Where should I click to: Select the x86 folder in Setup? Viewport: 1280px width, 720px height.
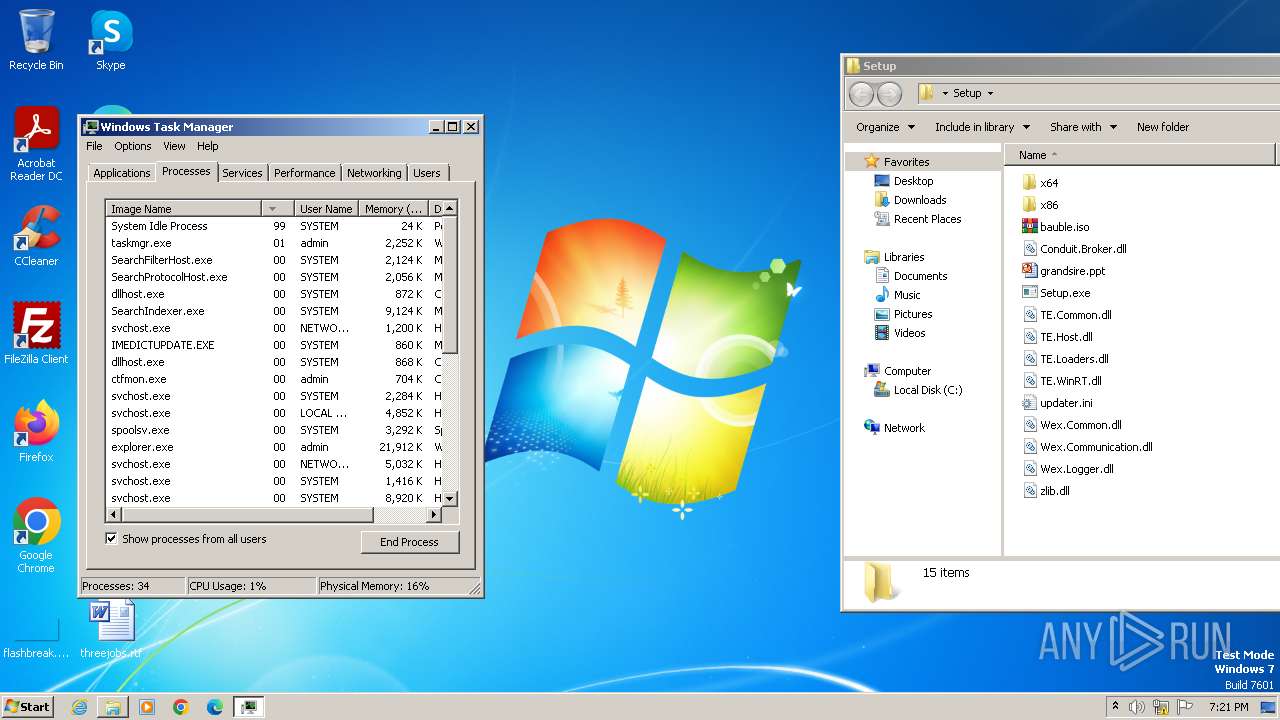pos(1040,205)
